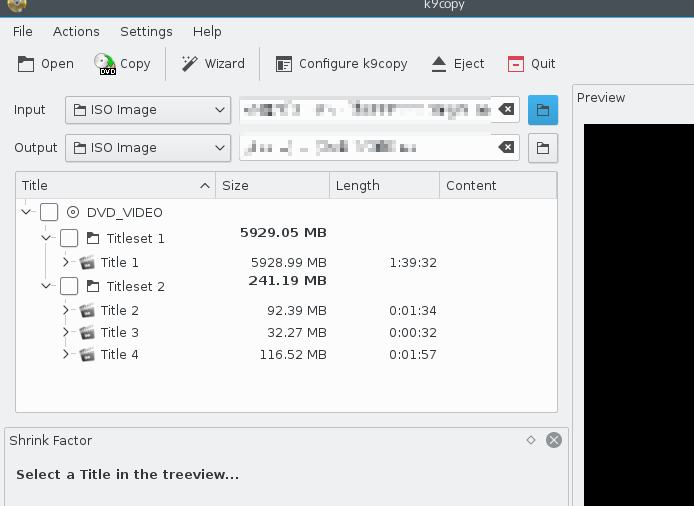Screen dimensions: 694x506
Task: Select the Title 2 clapperboard icon
Action: (x=87, y=310)
